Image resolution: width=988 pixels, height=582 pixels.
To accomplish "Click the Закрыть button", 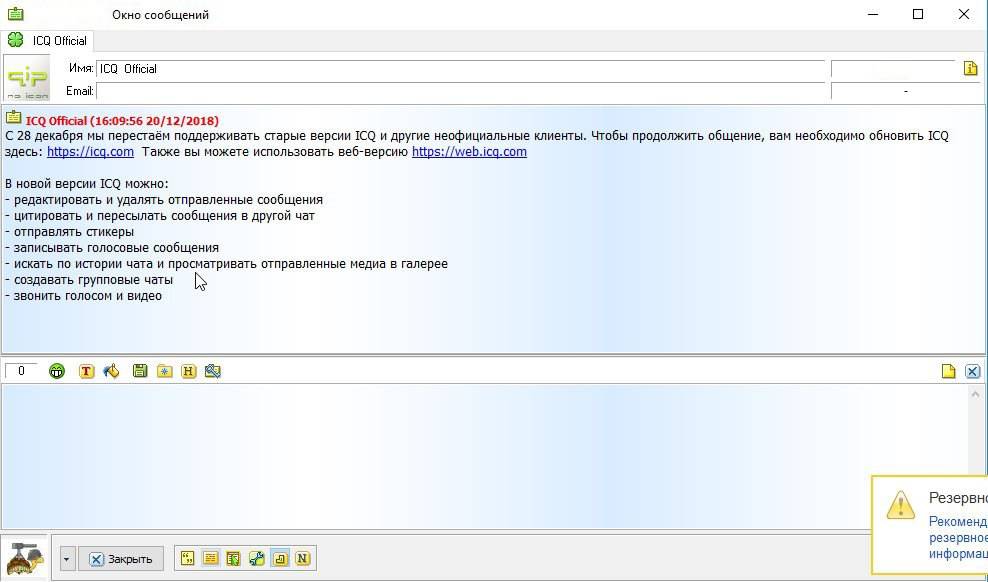I will pyautogui.click(x=121, y=559).
